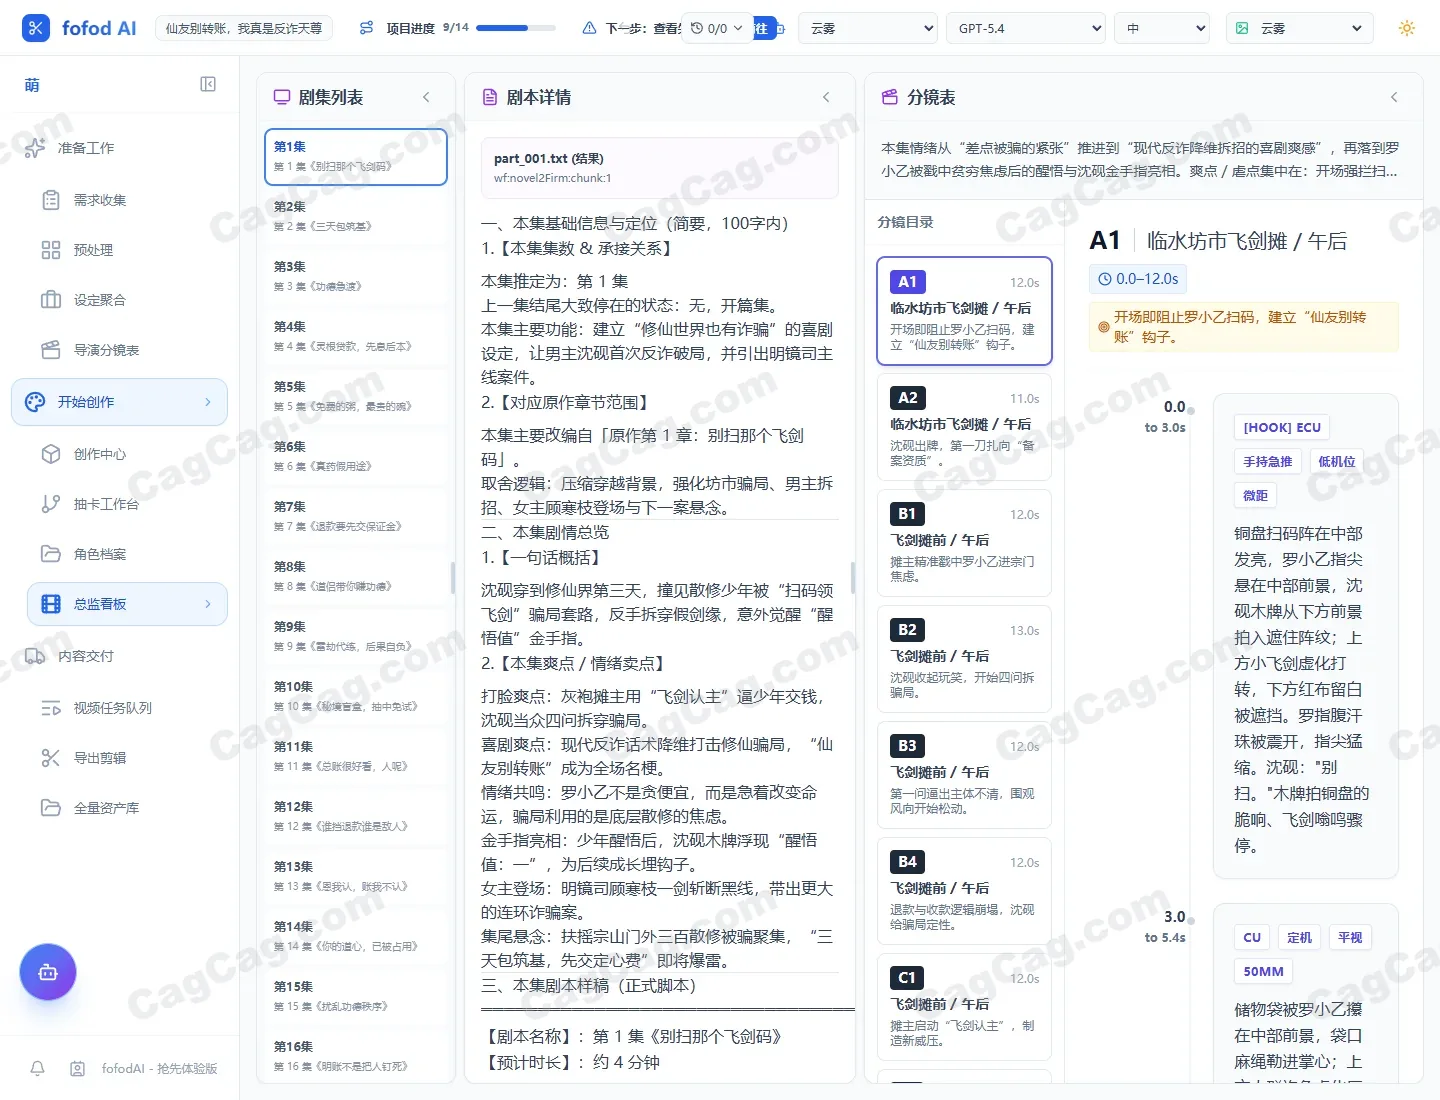
Task: Open 全量资产库 via its folder icon
Action: (51, 808)
